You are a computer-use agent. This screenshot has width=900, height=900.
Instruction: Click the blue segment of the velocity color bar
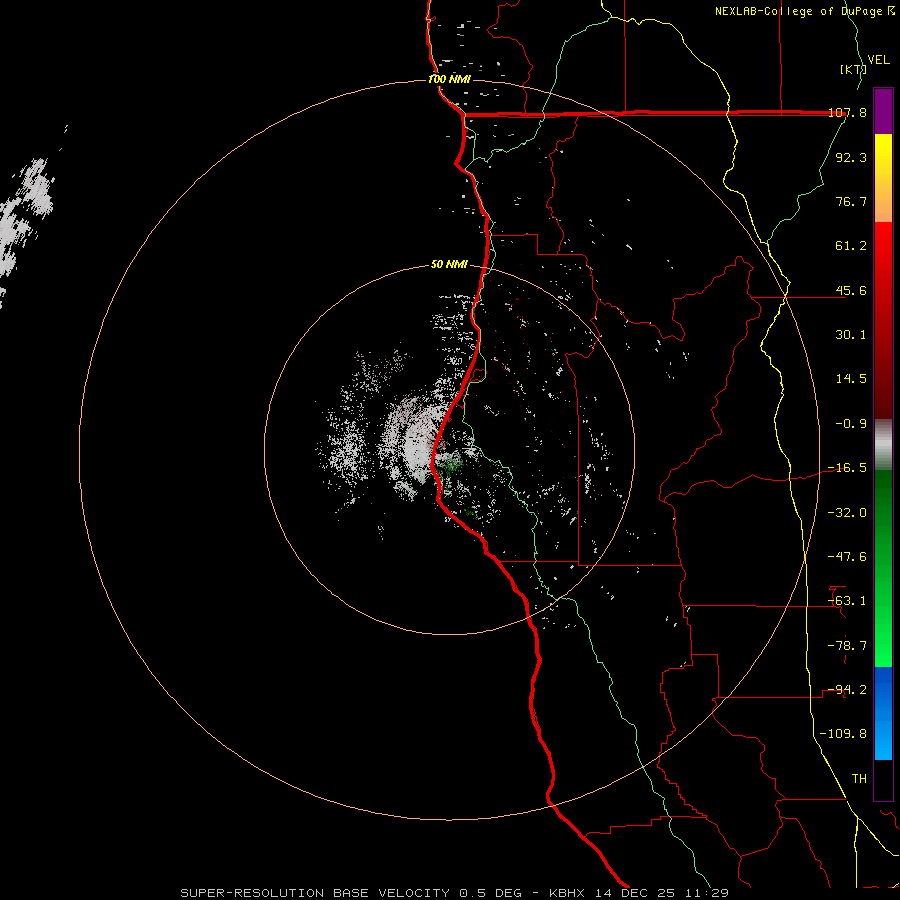[883, 713]
